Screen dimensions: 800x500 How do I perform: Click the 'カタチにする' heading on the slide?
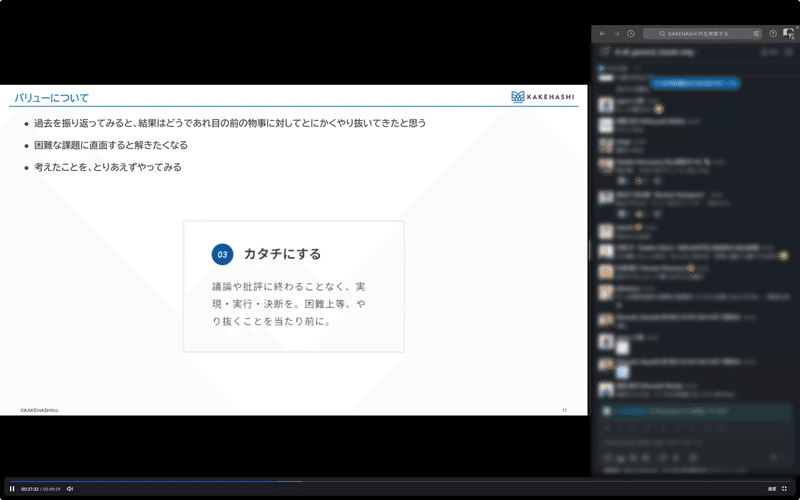click(x=283, y=254)
